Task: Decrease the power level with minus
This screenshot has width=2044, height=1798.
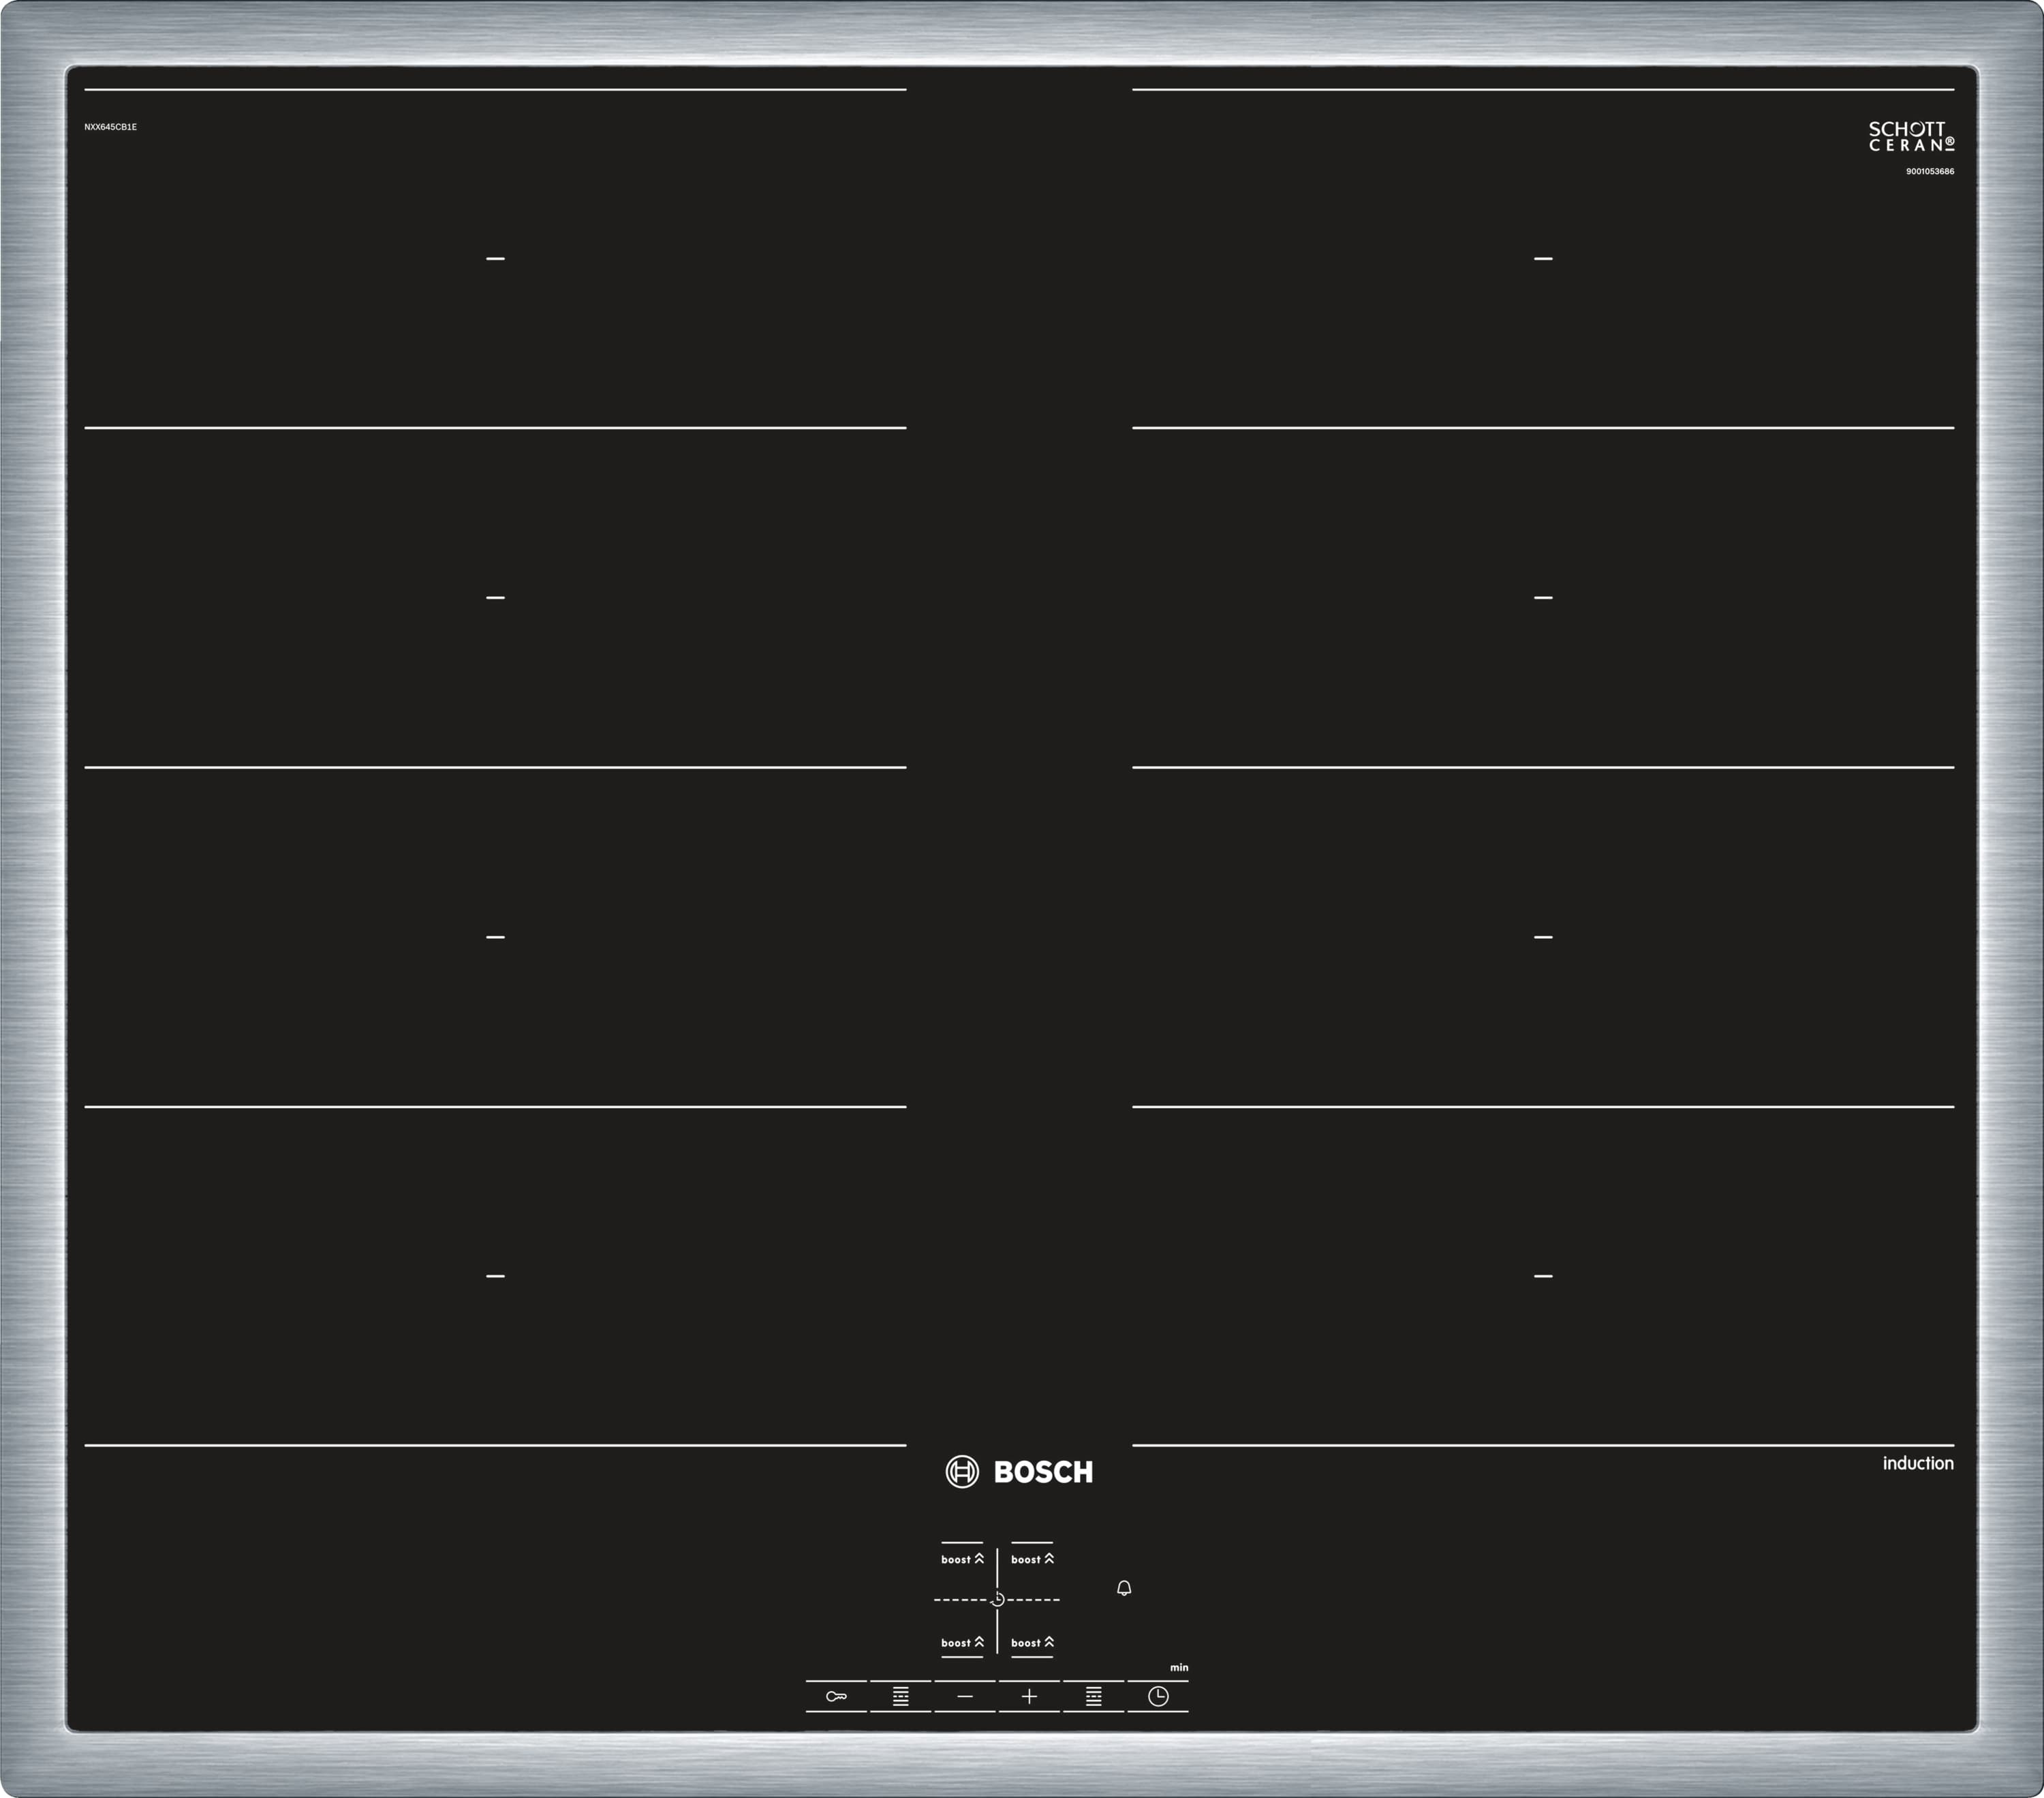Action: (964, 1696)
